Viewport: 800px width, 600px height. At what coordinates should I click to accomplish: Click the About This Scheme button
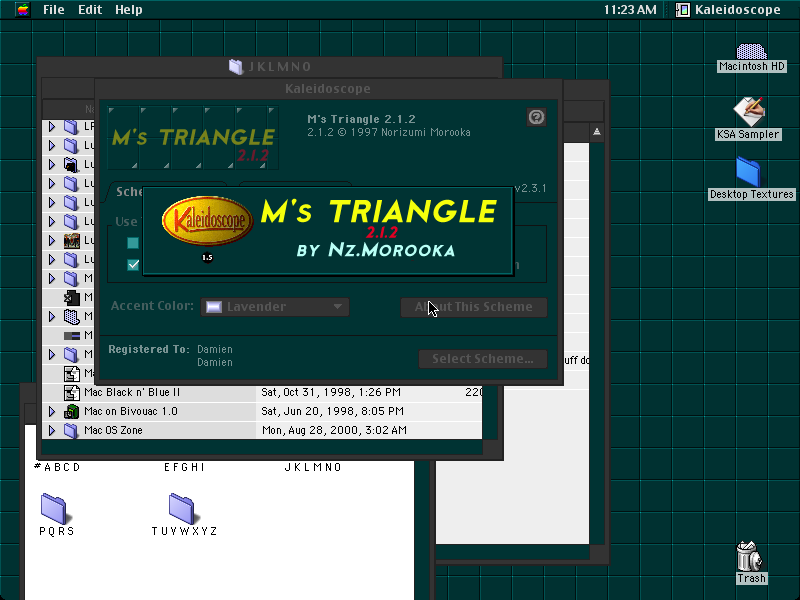(x=474, y=307)
